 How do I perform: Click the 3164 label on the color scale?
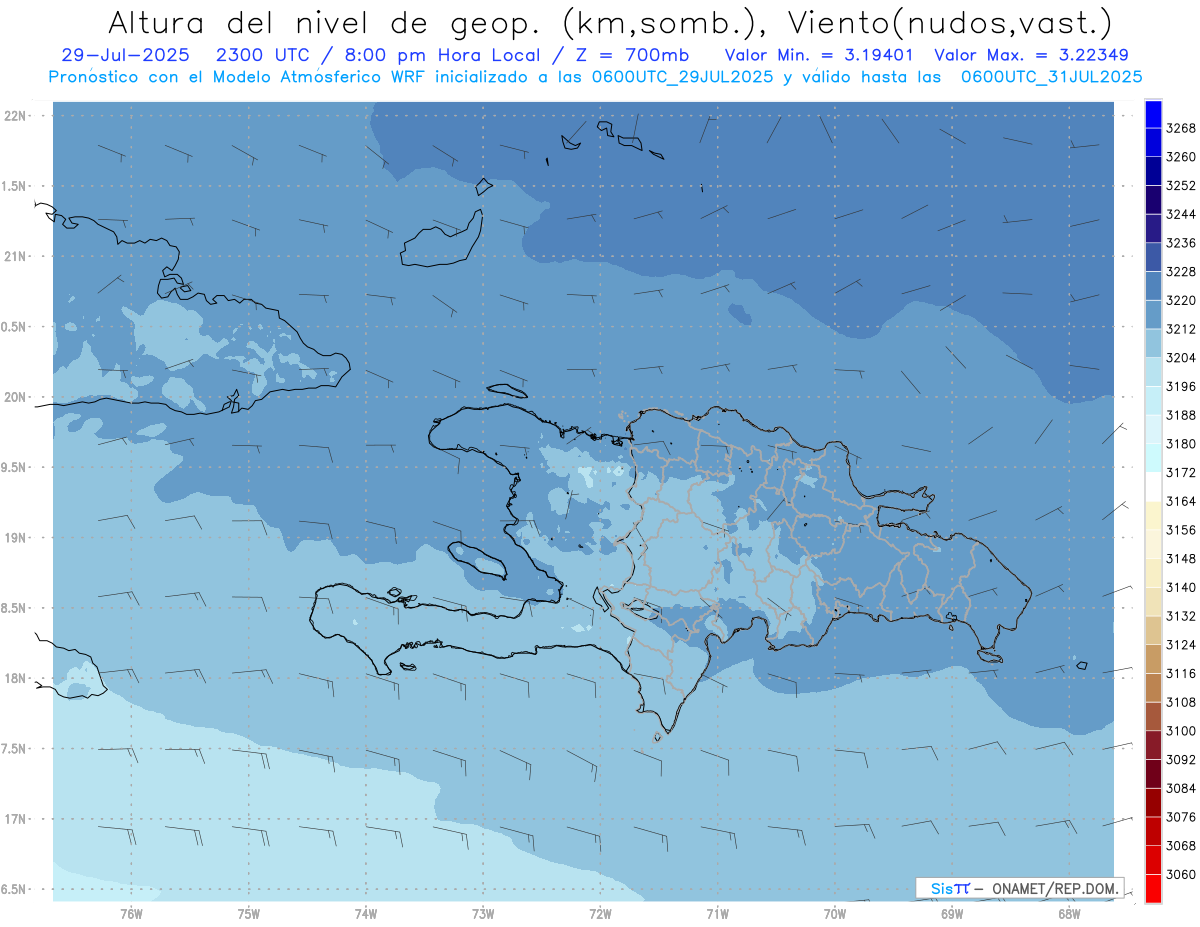pos(1181,501)
